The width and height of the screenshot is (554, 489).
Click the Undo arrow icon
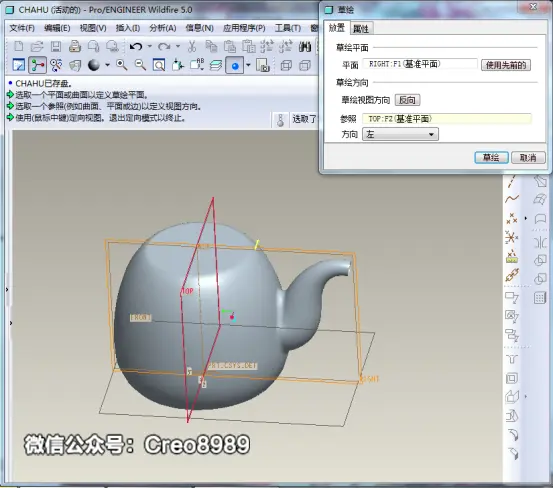[136, 46]
